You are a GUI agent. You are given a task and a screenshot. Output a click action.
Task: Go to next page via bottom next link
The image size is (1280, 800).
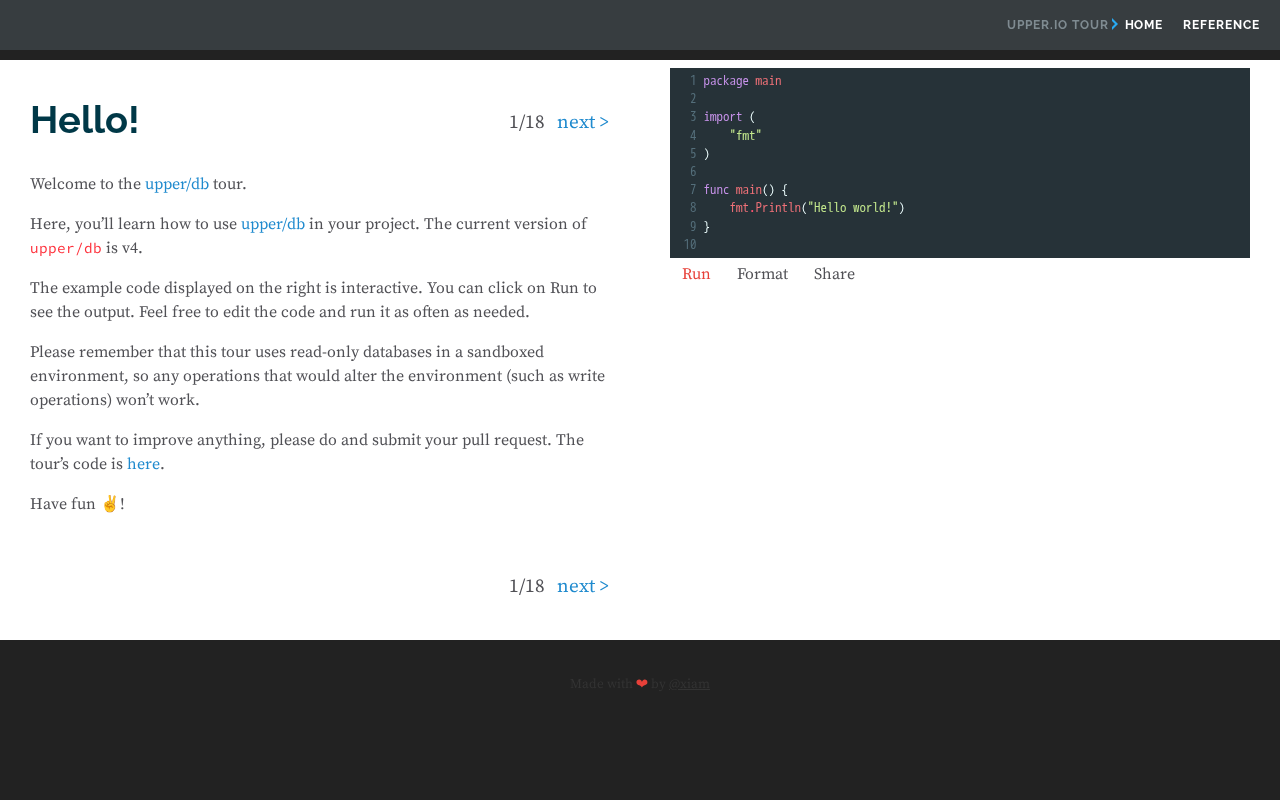tap(583, 586)
